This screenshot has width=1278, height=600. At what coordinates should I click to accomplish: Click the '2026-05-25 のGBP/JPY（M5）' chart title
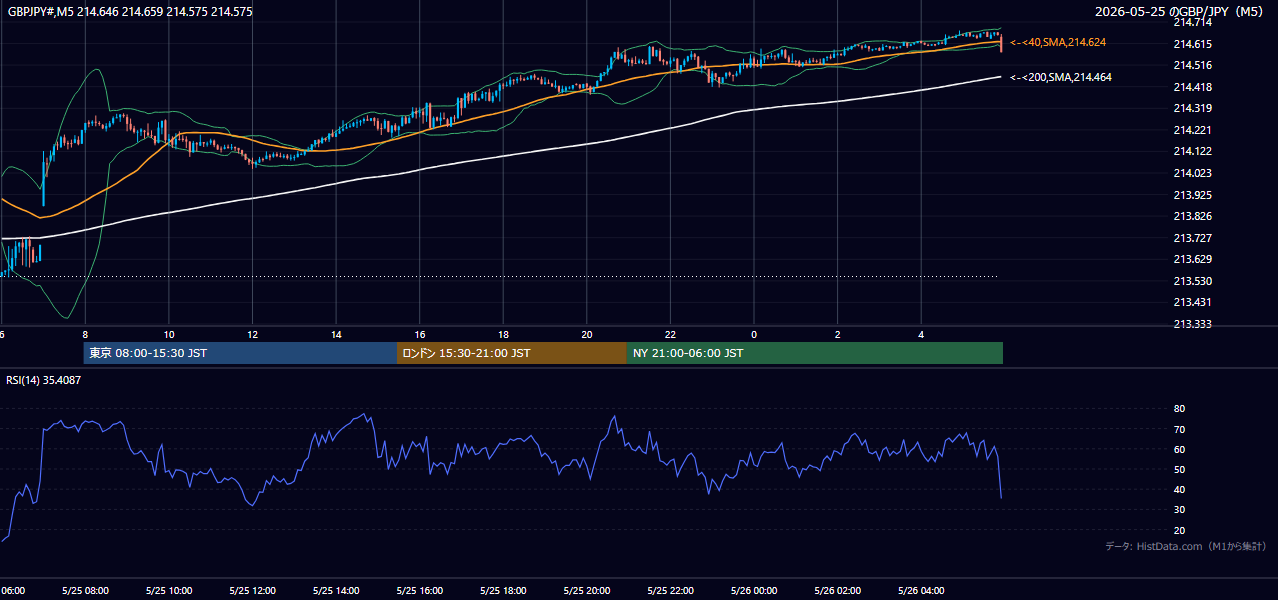coord(1181,12)
